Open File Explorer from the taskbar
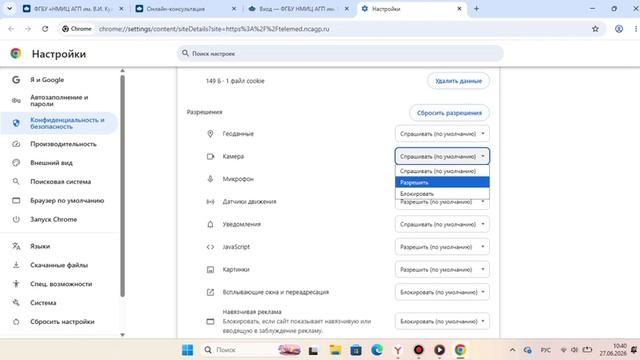This screenshot has height=360, width=640. coord(335,350)
